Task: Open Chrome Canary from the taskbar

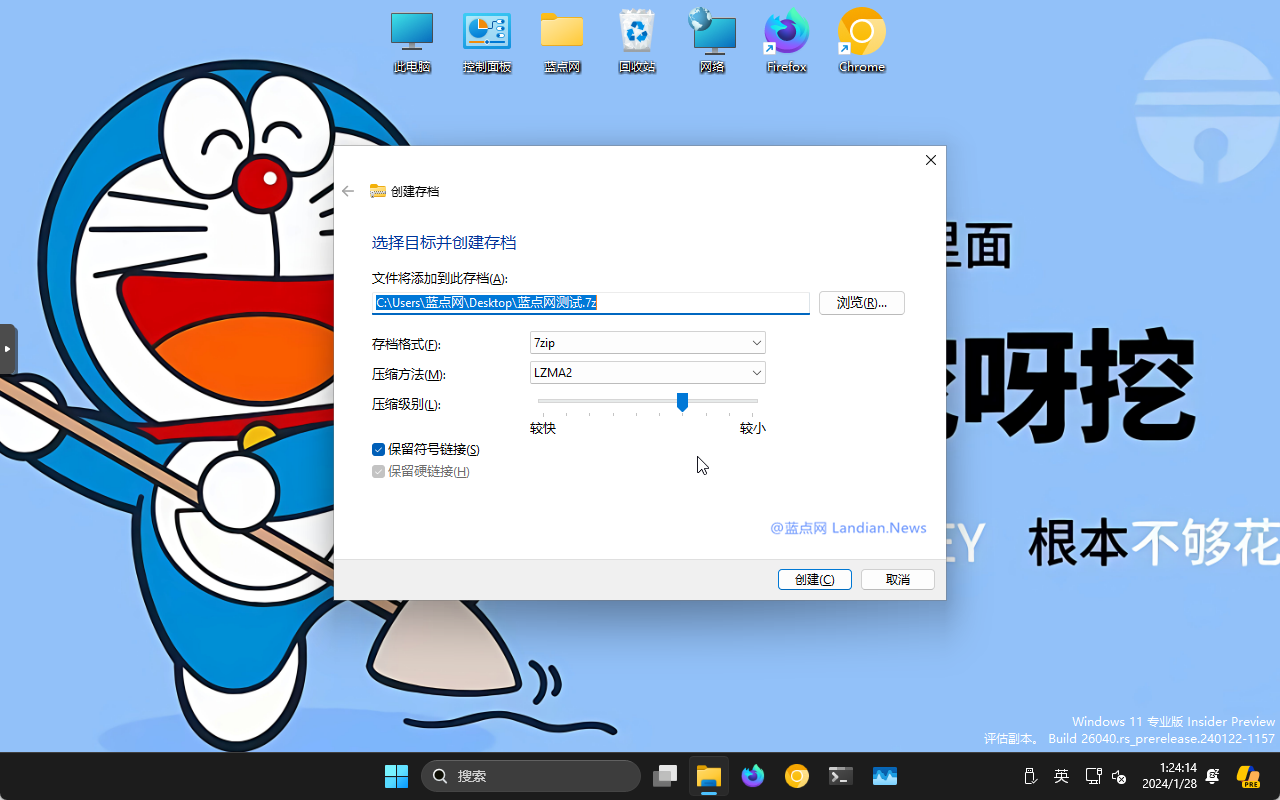Action: coord(797,776)
